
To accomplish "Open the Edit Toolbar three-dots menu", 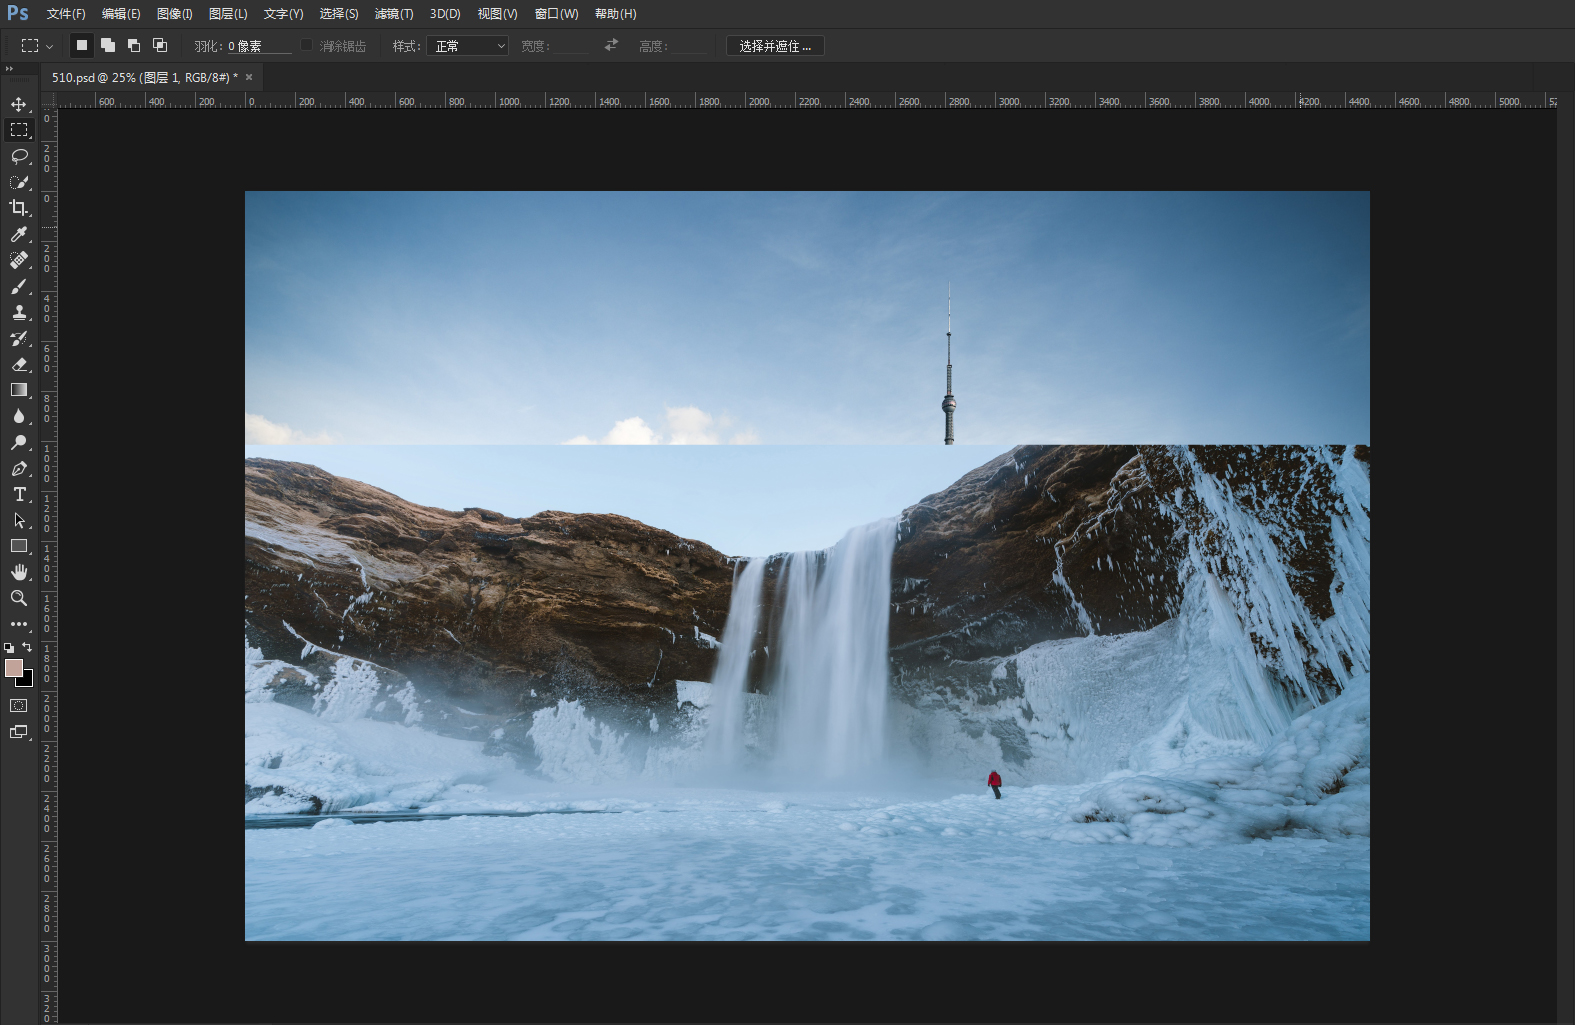I will (19, 624).
